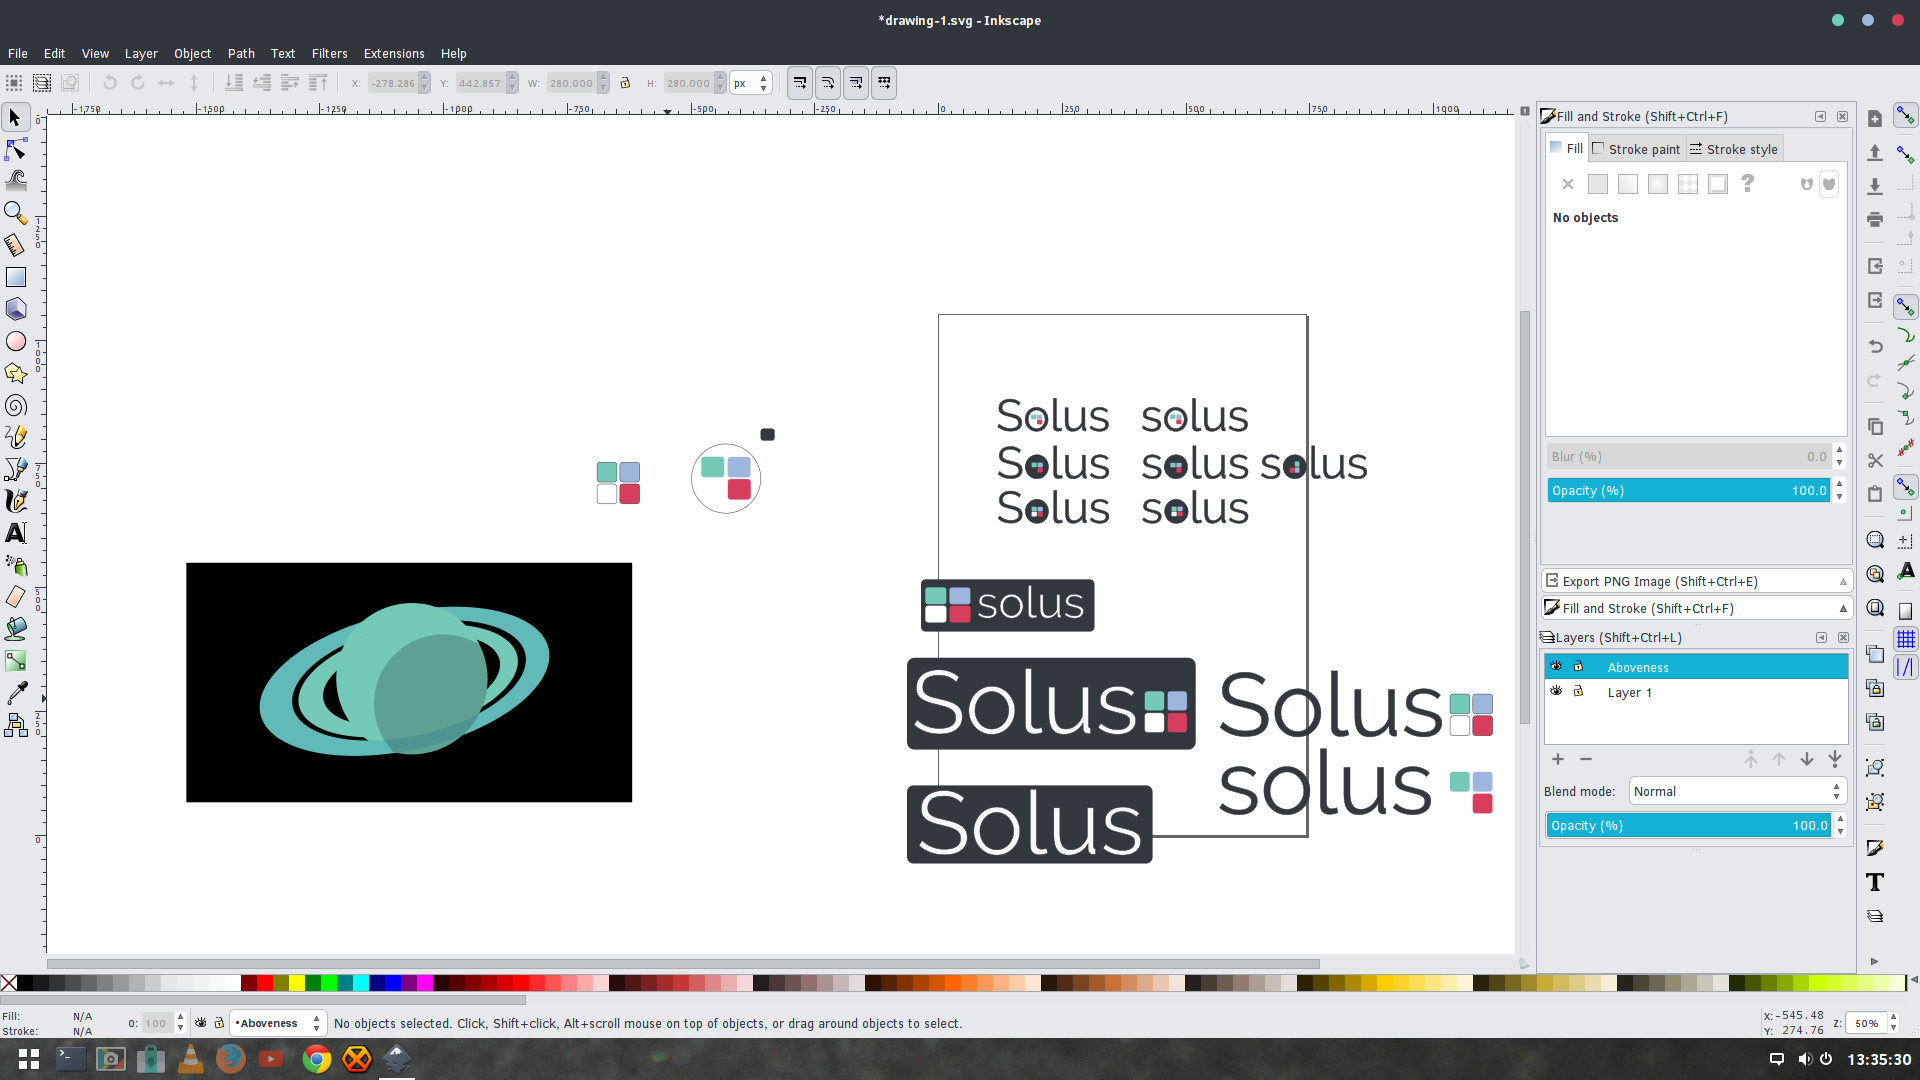The width and height of the screenshot is (1920, 1080).
Task: Add a new layer with plus button
Action: [x=1558, y=759]
